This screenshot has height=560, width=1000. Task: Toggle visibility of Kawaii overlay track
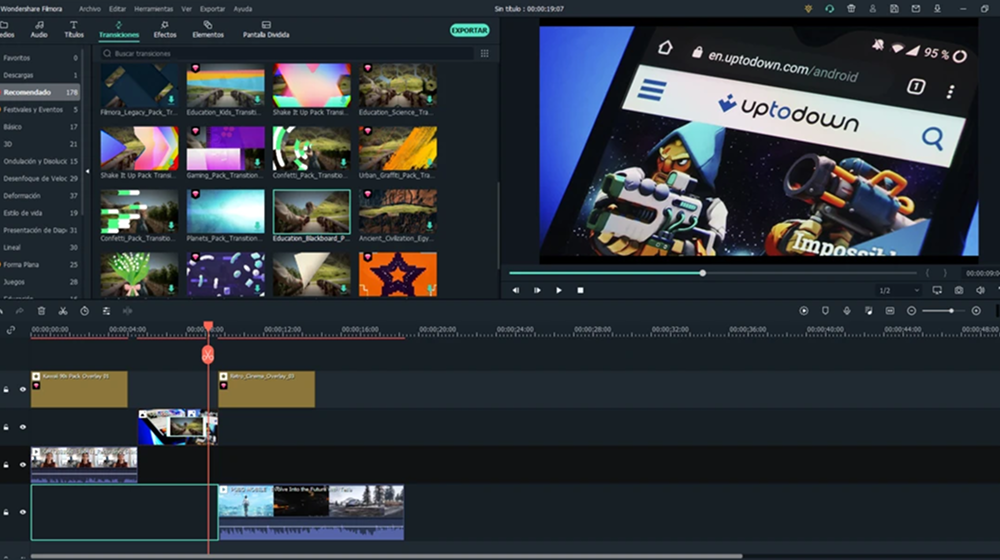(x=23, y=389)
